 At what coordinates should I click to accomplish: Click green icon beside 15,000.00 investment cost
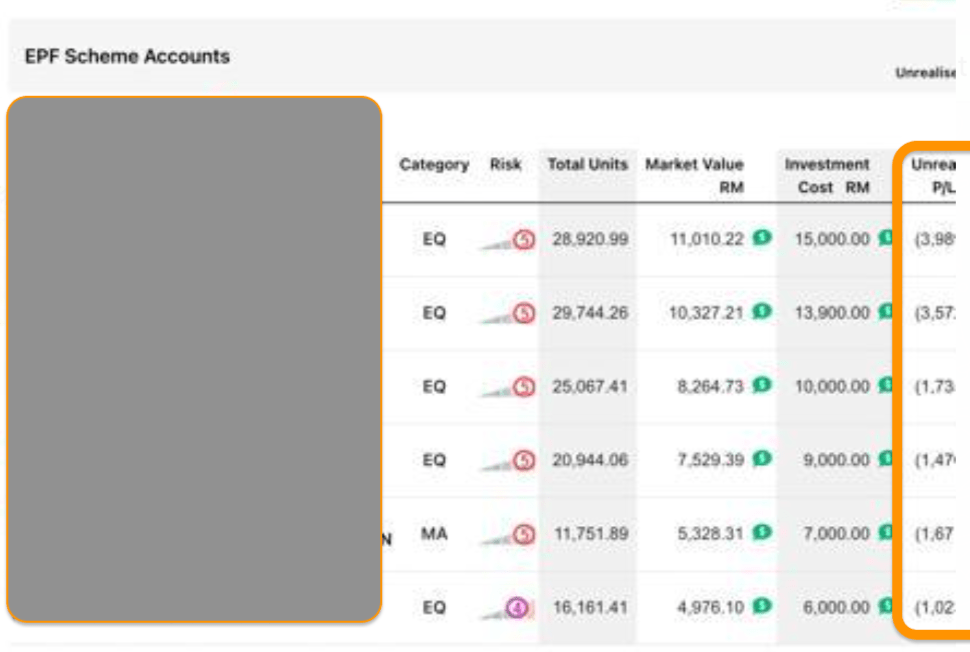[x=885, y=238]
